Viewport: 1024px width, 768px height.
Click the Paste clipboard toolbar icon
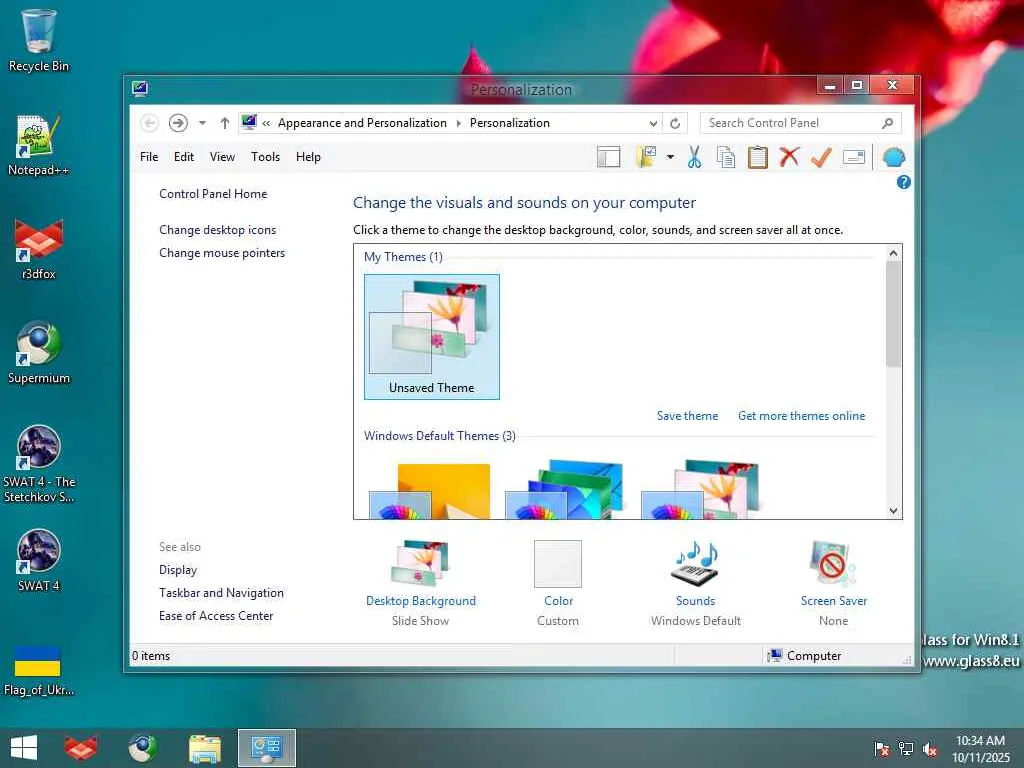pos(758,157)
